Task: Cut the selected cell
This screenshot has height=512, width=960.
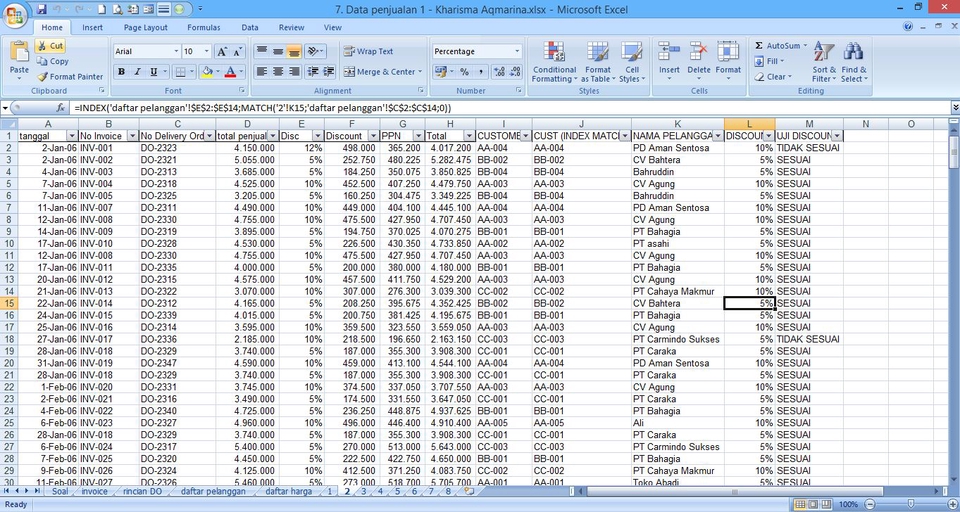Action: point(50,46)
